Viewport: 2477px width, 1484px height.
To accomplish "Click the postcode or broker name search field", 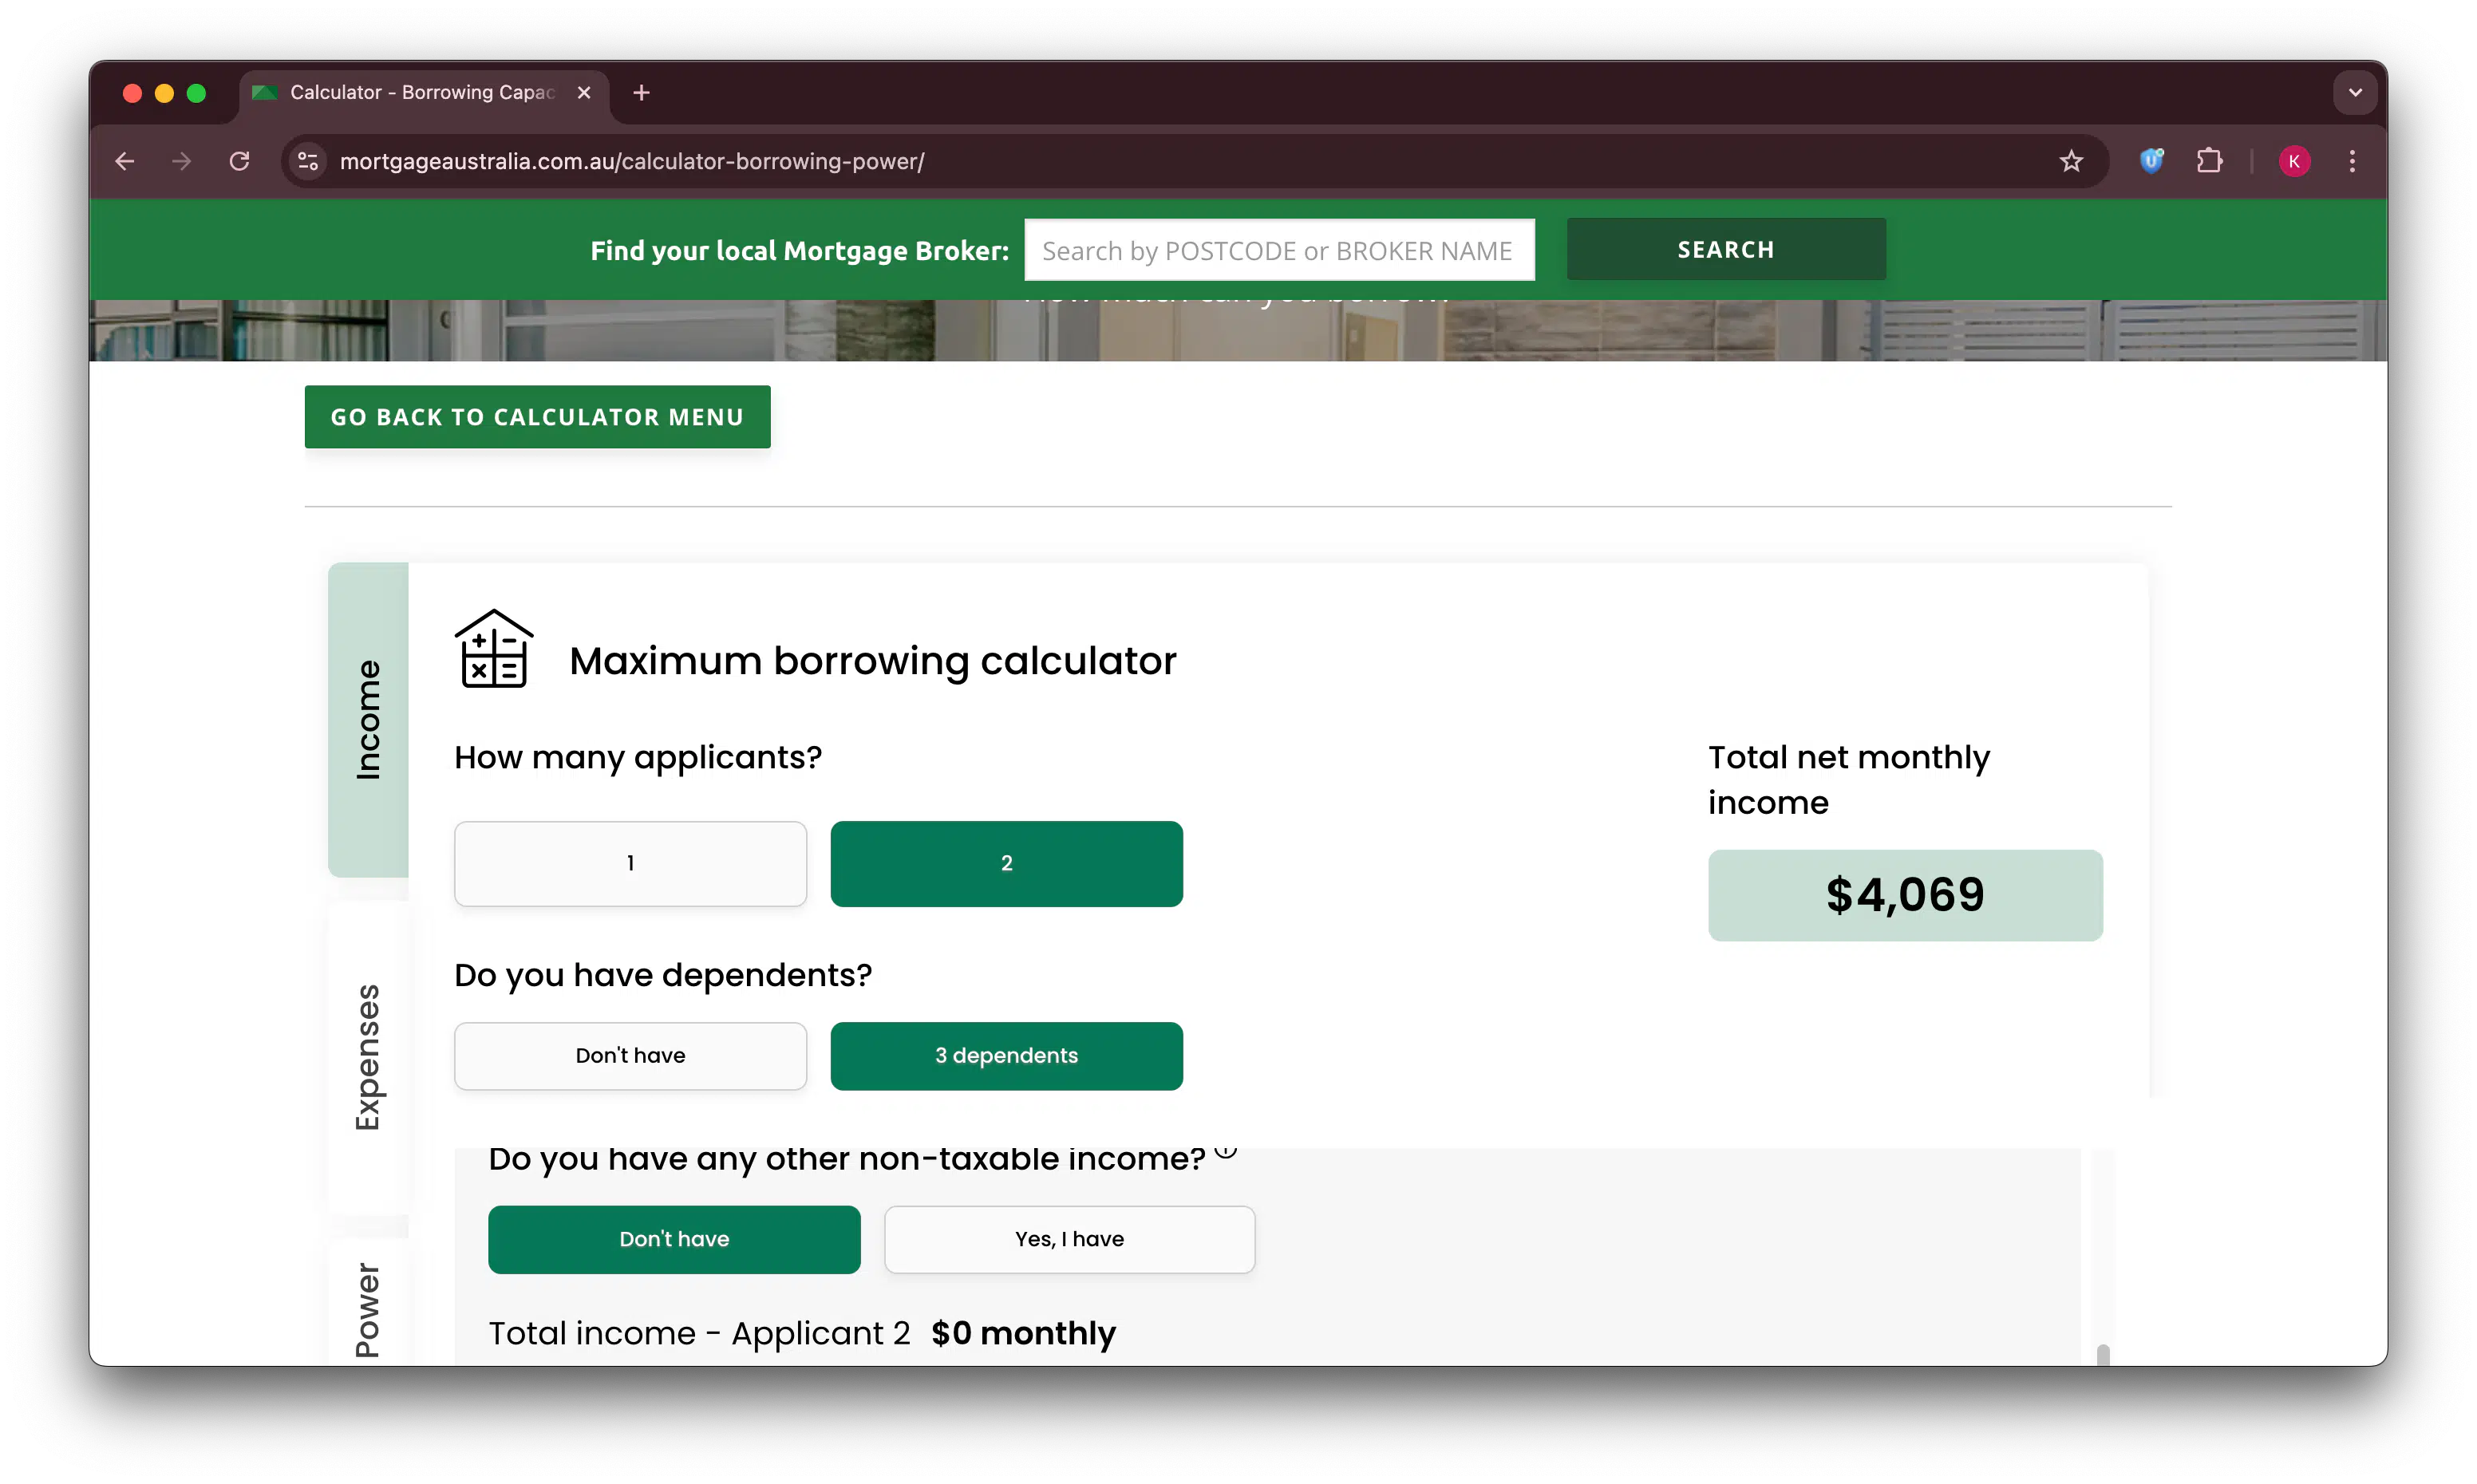I will (1279, 250).
